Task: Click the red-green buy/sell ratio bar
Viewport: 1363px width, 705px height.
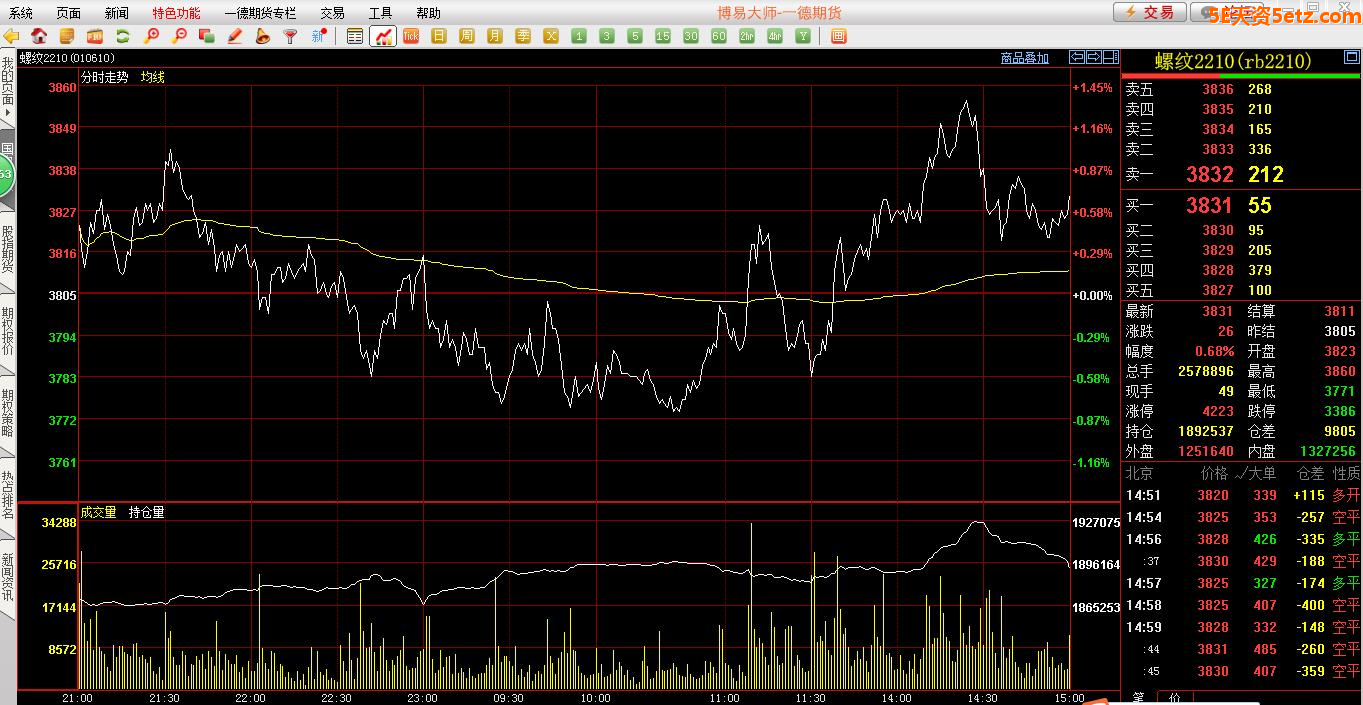Action: 1241,75
